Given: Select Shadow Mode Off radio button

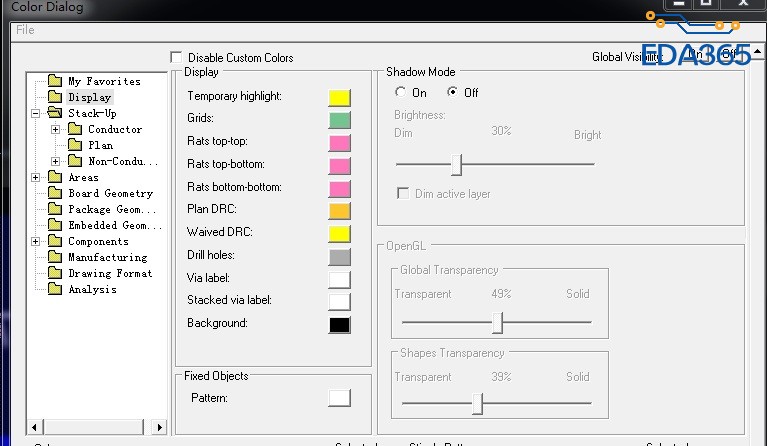Looking at the screenshot, I should [453, 92].
